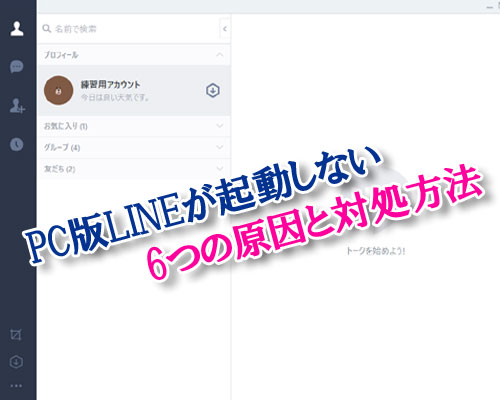Click the search magnifier icon

[x=47, y=29]
